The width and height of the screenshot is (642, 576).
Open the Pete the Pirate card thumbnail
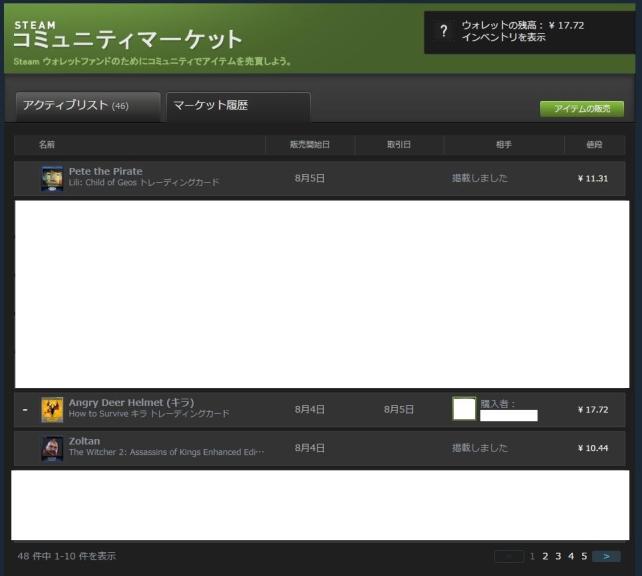[x=52, y=178]
